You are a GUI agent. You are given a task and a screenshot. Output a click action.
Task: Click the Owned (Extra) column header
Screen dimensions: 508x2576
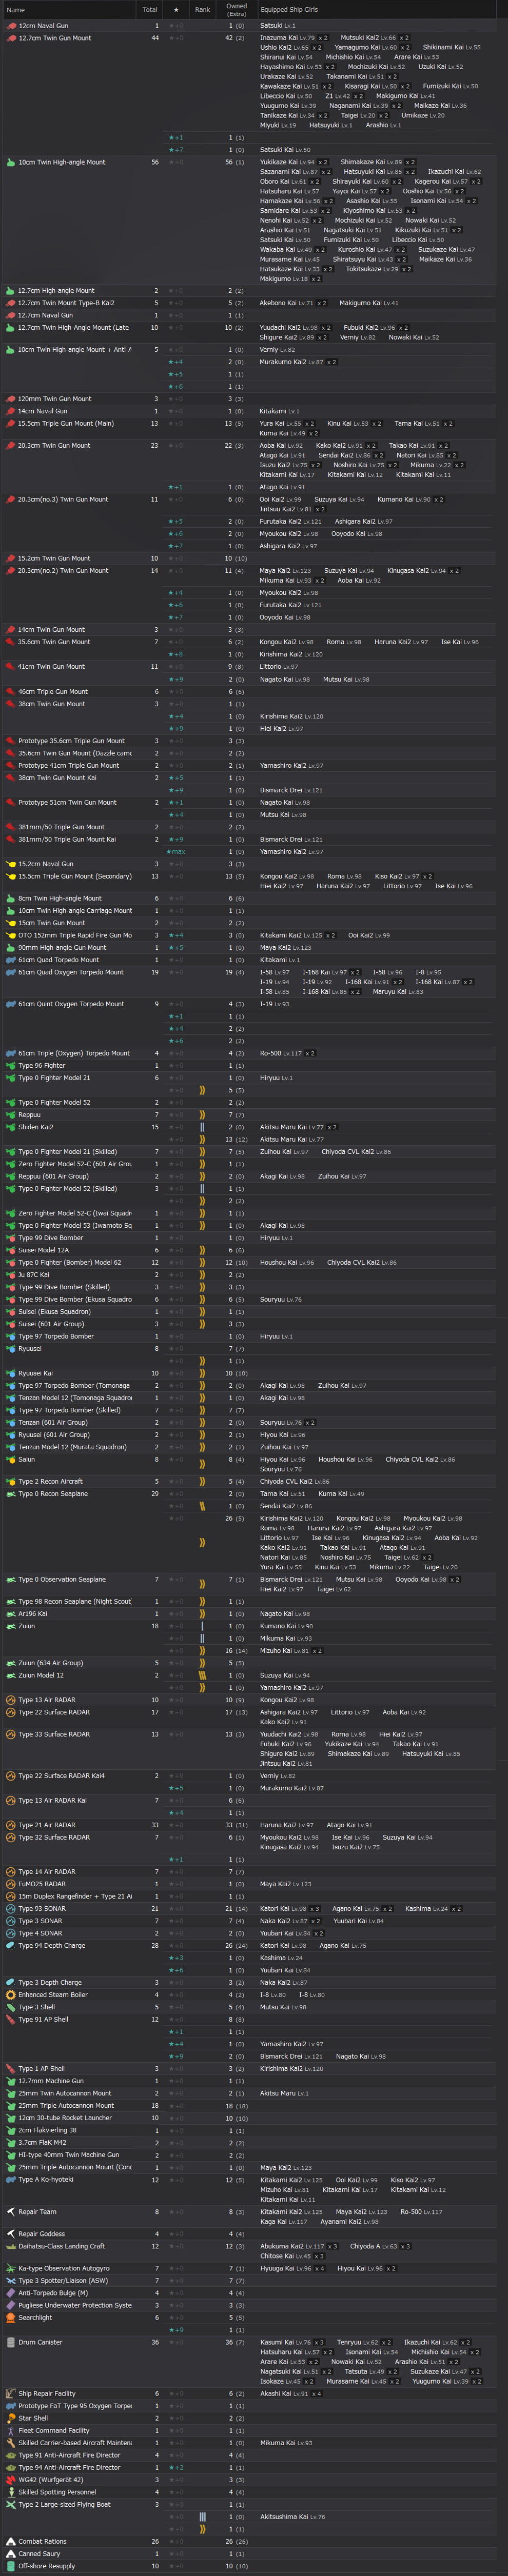click(x=236, y=10)
